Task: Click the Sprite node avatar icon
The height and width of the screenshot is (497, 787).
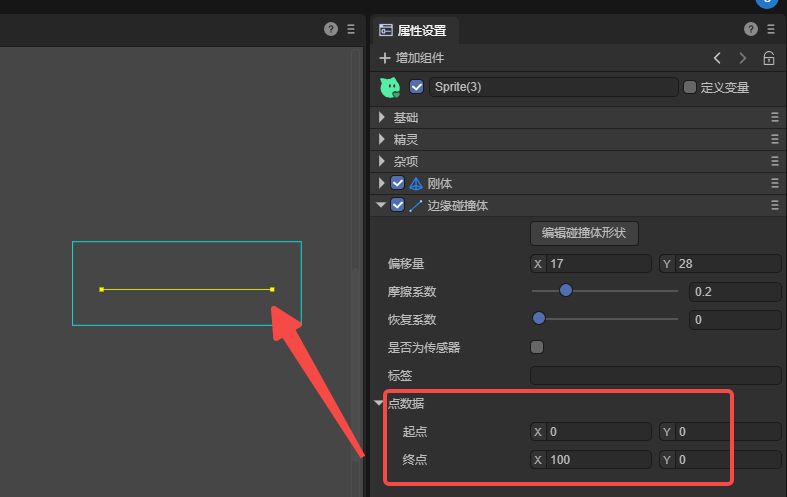Action: tap(390, 87)
